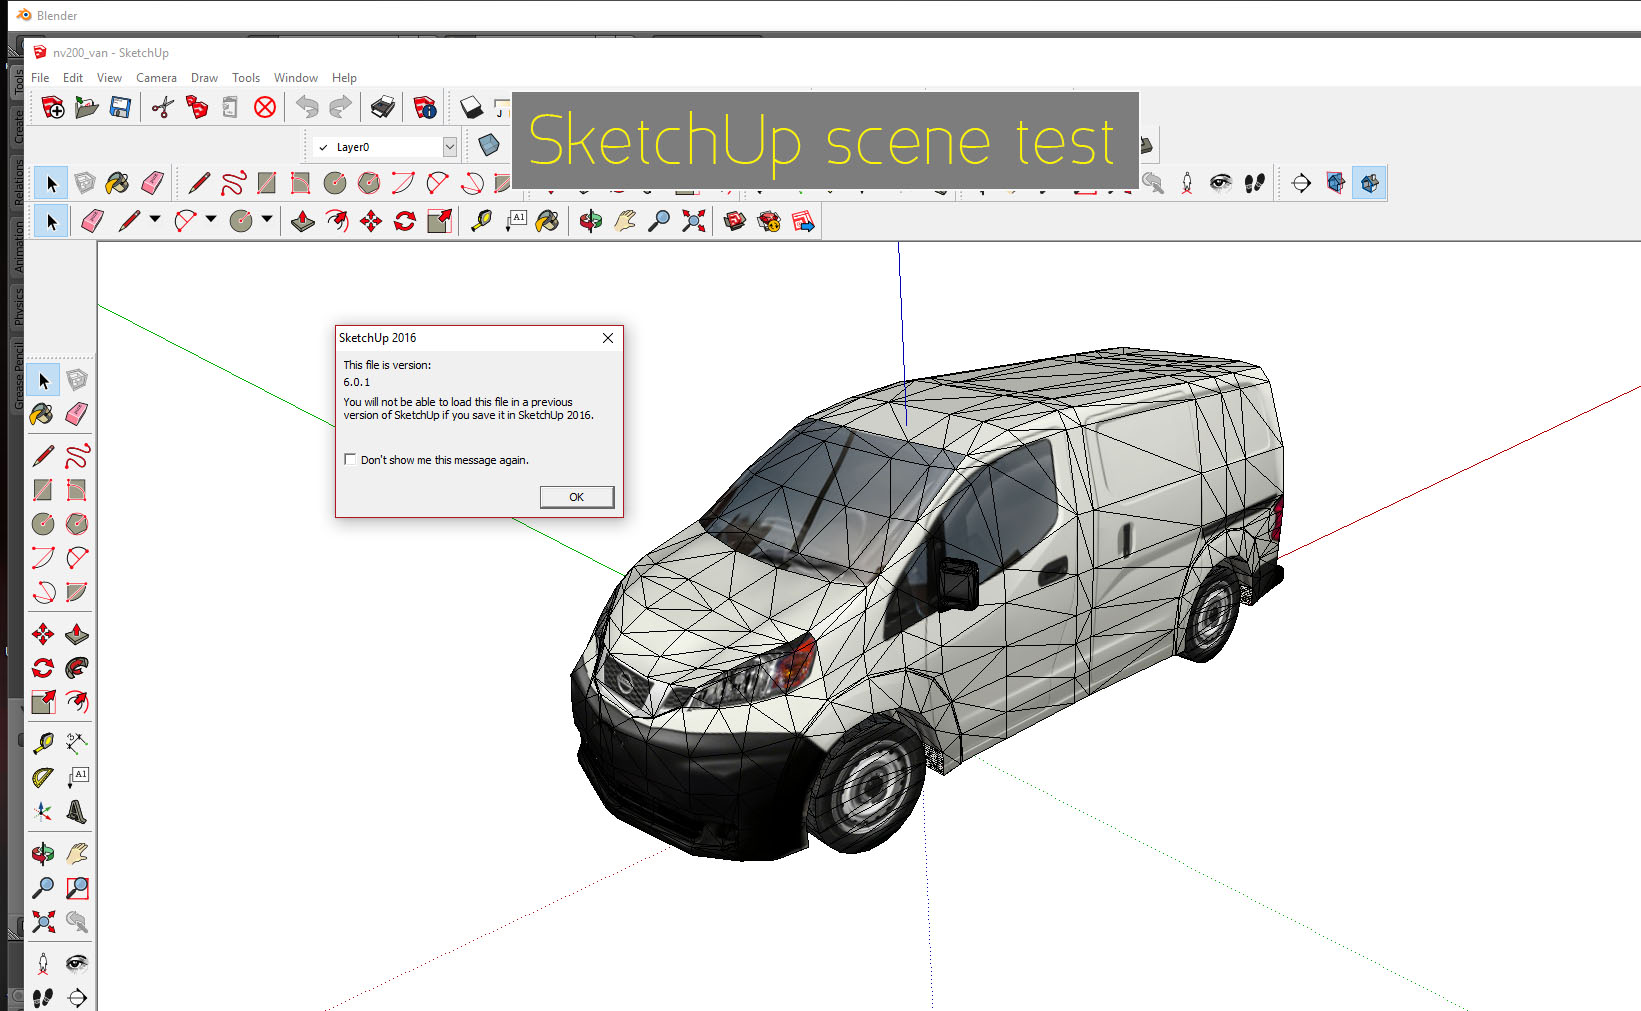The width and height of the screenshot is (1641, 1011).
Task: Select Pan hand in the Getting Started toolbar
Action: point(625,221)
